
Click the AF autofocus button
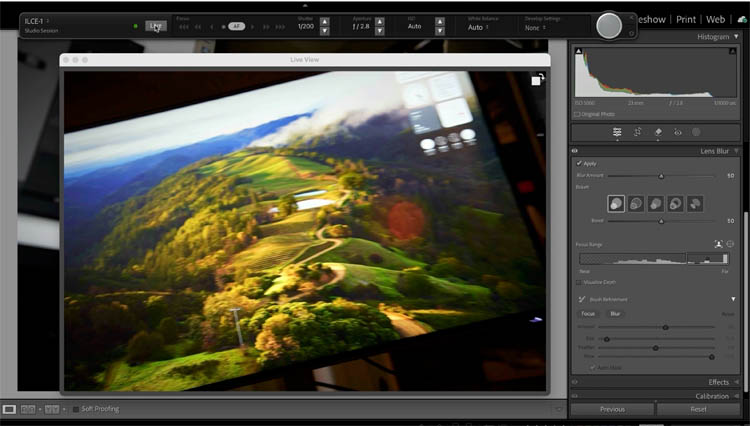tap(236, 26)
